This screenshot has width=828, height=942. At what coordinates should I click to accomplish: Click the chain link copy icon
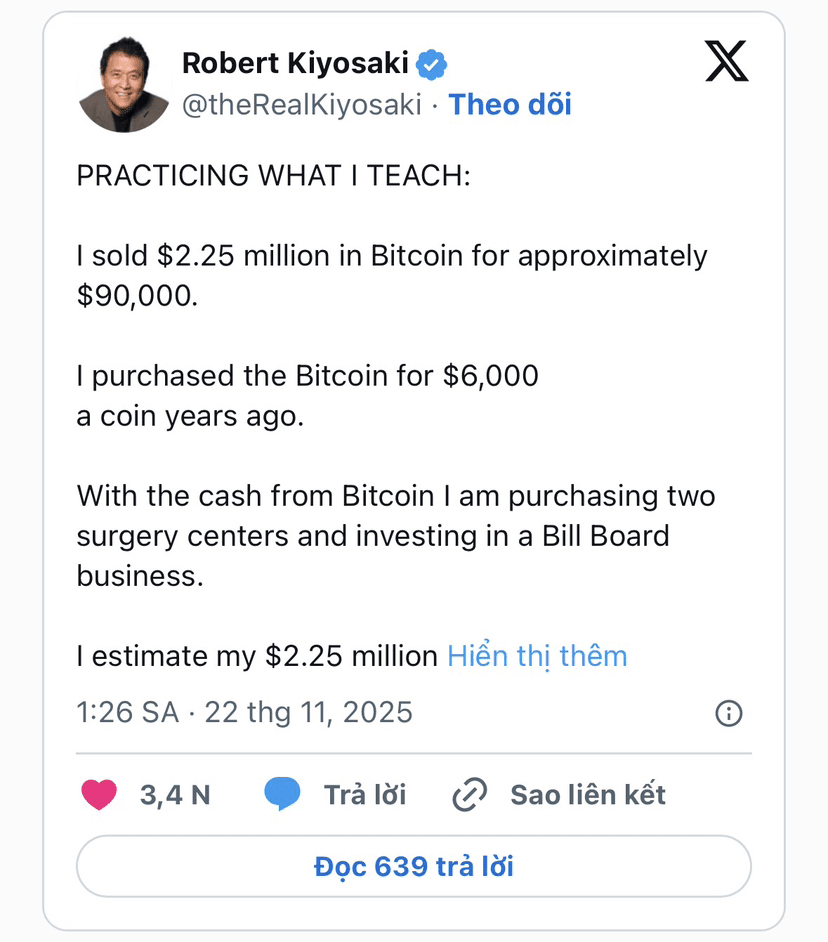469,795
